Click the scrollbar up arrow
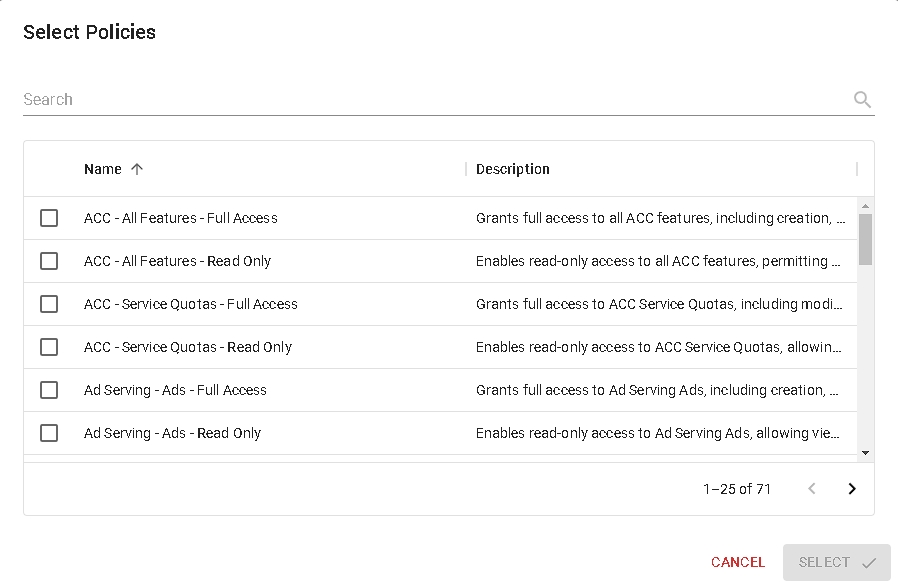 (865, 204)
